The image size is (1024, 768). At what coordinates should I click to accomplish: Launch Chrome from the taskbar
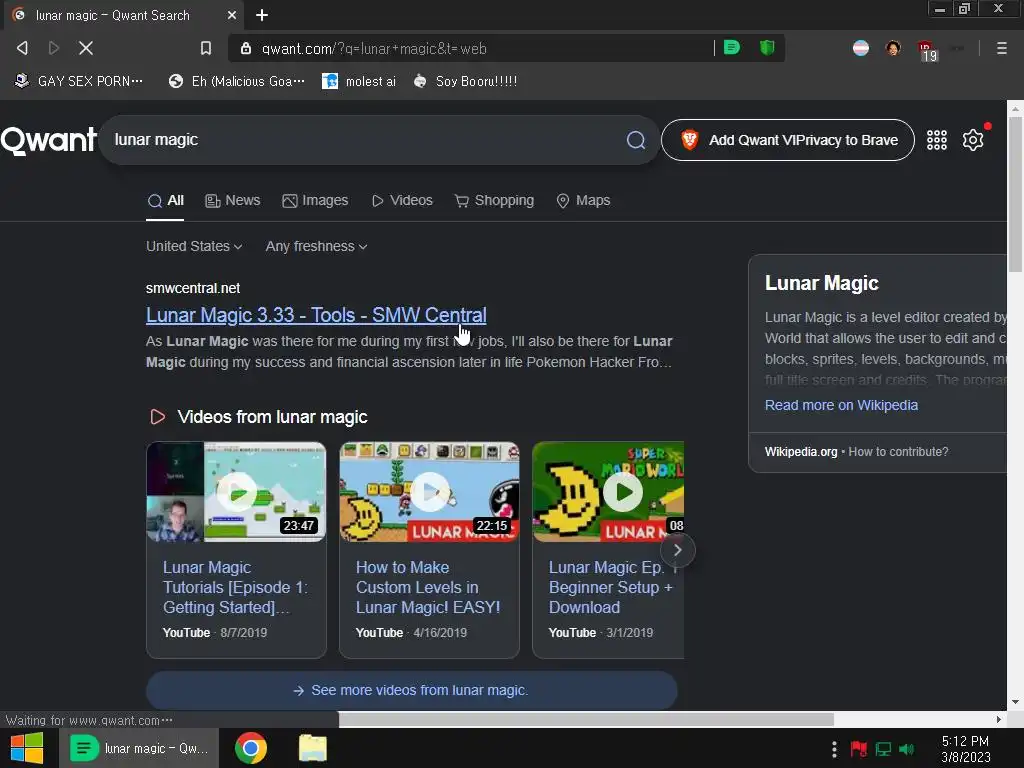(251, 748)
